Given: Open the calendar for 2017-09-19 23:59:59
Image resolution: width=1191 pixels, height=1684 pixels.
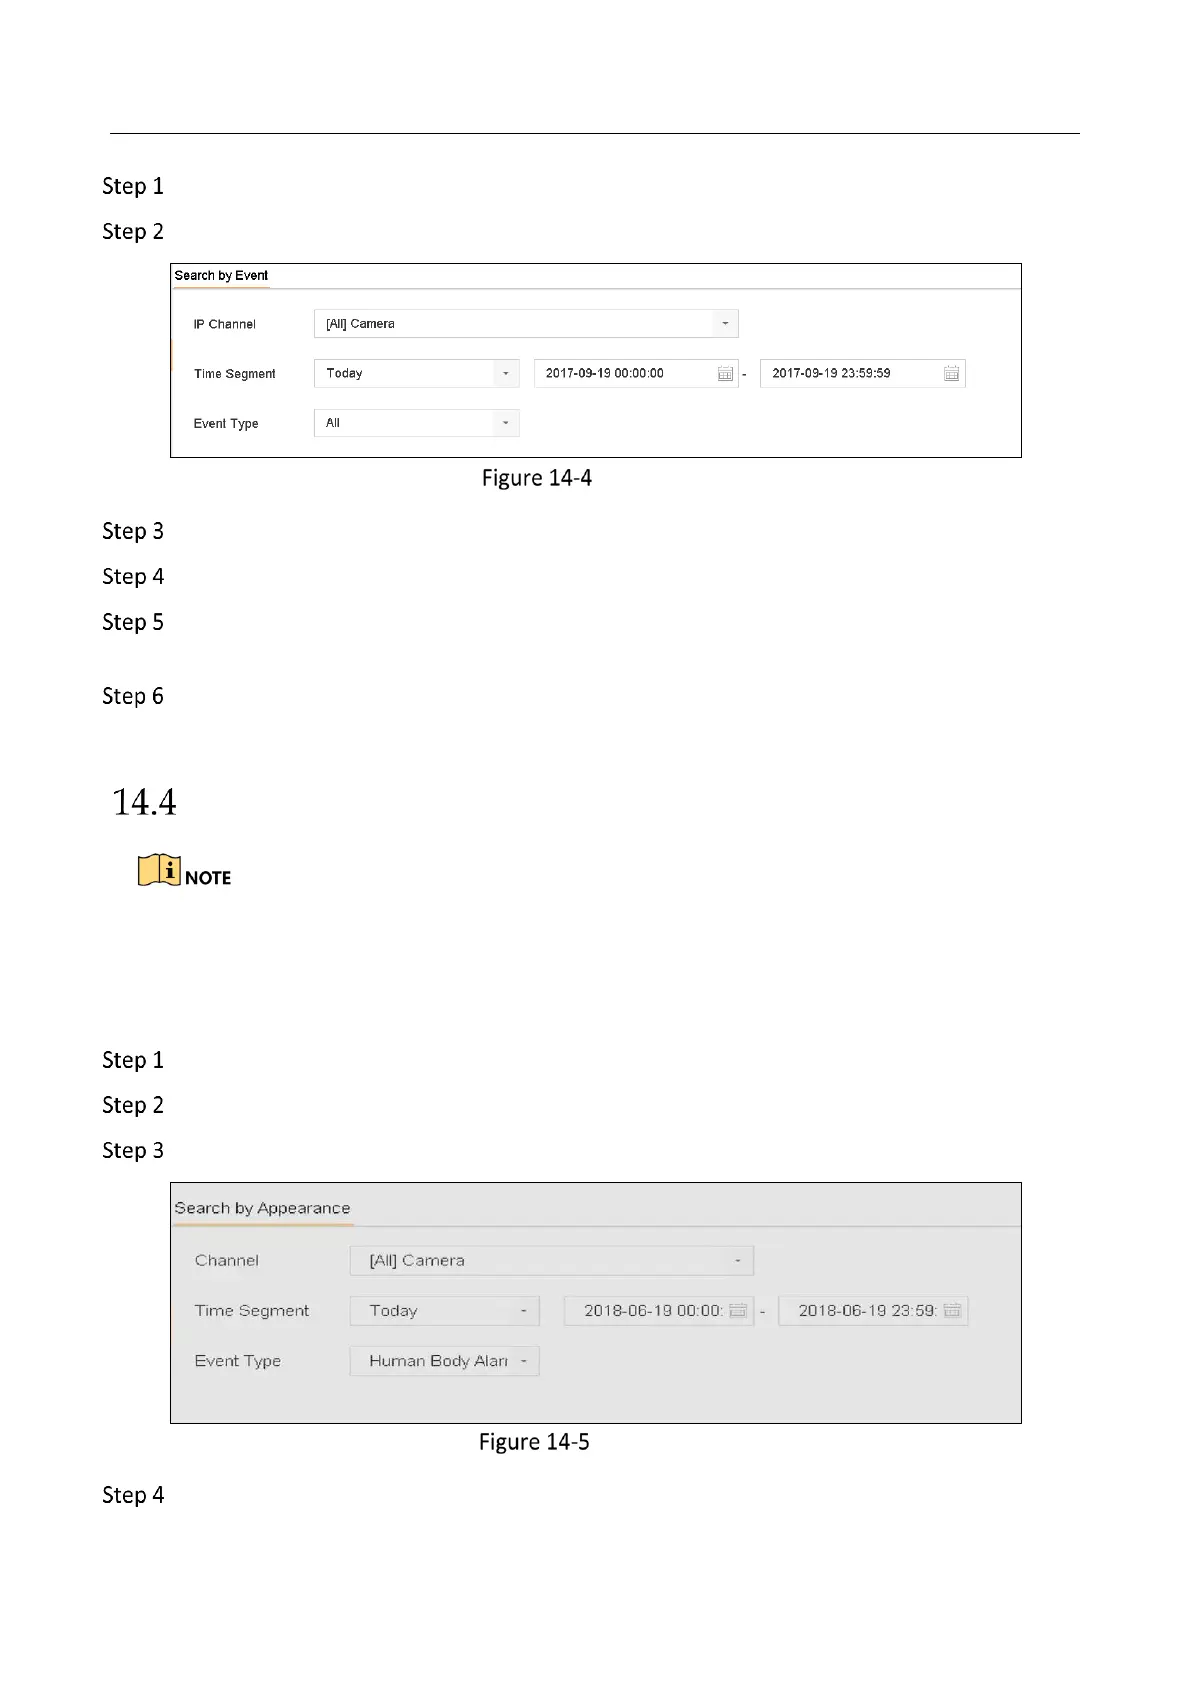Looking at the screenshot, I should point(951,374).
